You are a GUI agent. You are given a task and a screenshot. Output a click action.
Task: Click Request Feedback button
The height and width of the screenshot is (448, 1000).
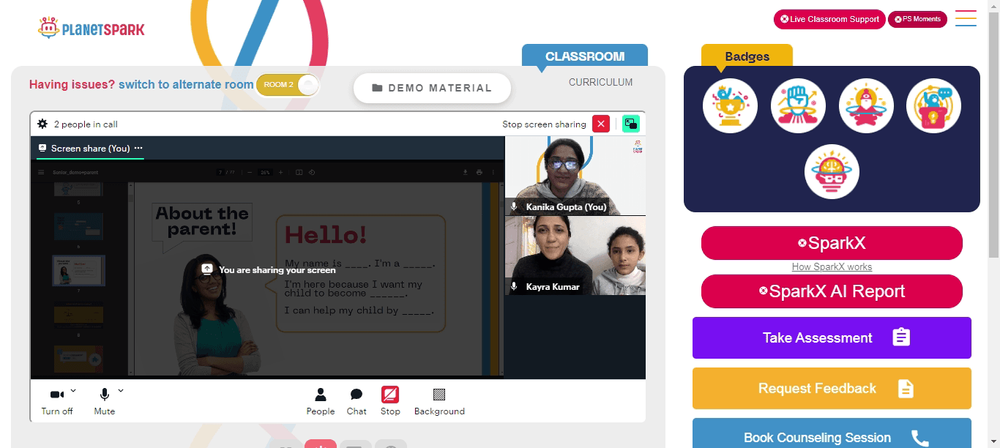[832, 388]
